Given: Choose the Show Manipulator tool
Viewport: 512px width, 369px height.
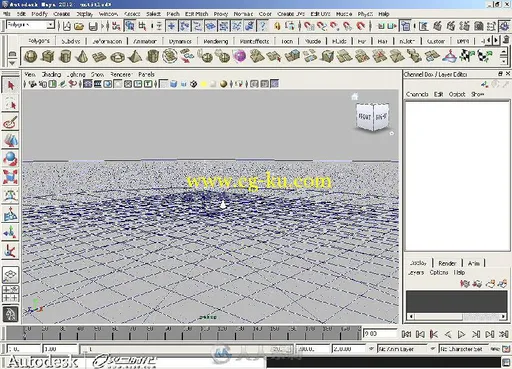Looking at the screenshot, I should [10, 233].
